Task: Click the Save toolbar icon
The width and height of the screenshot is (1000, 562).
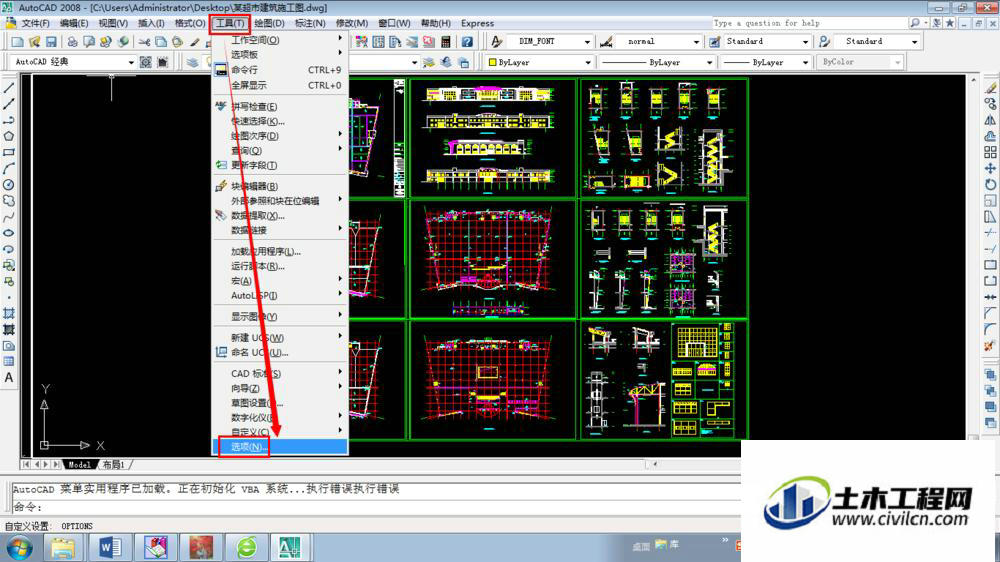Action: (51, 41)
